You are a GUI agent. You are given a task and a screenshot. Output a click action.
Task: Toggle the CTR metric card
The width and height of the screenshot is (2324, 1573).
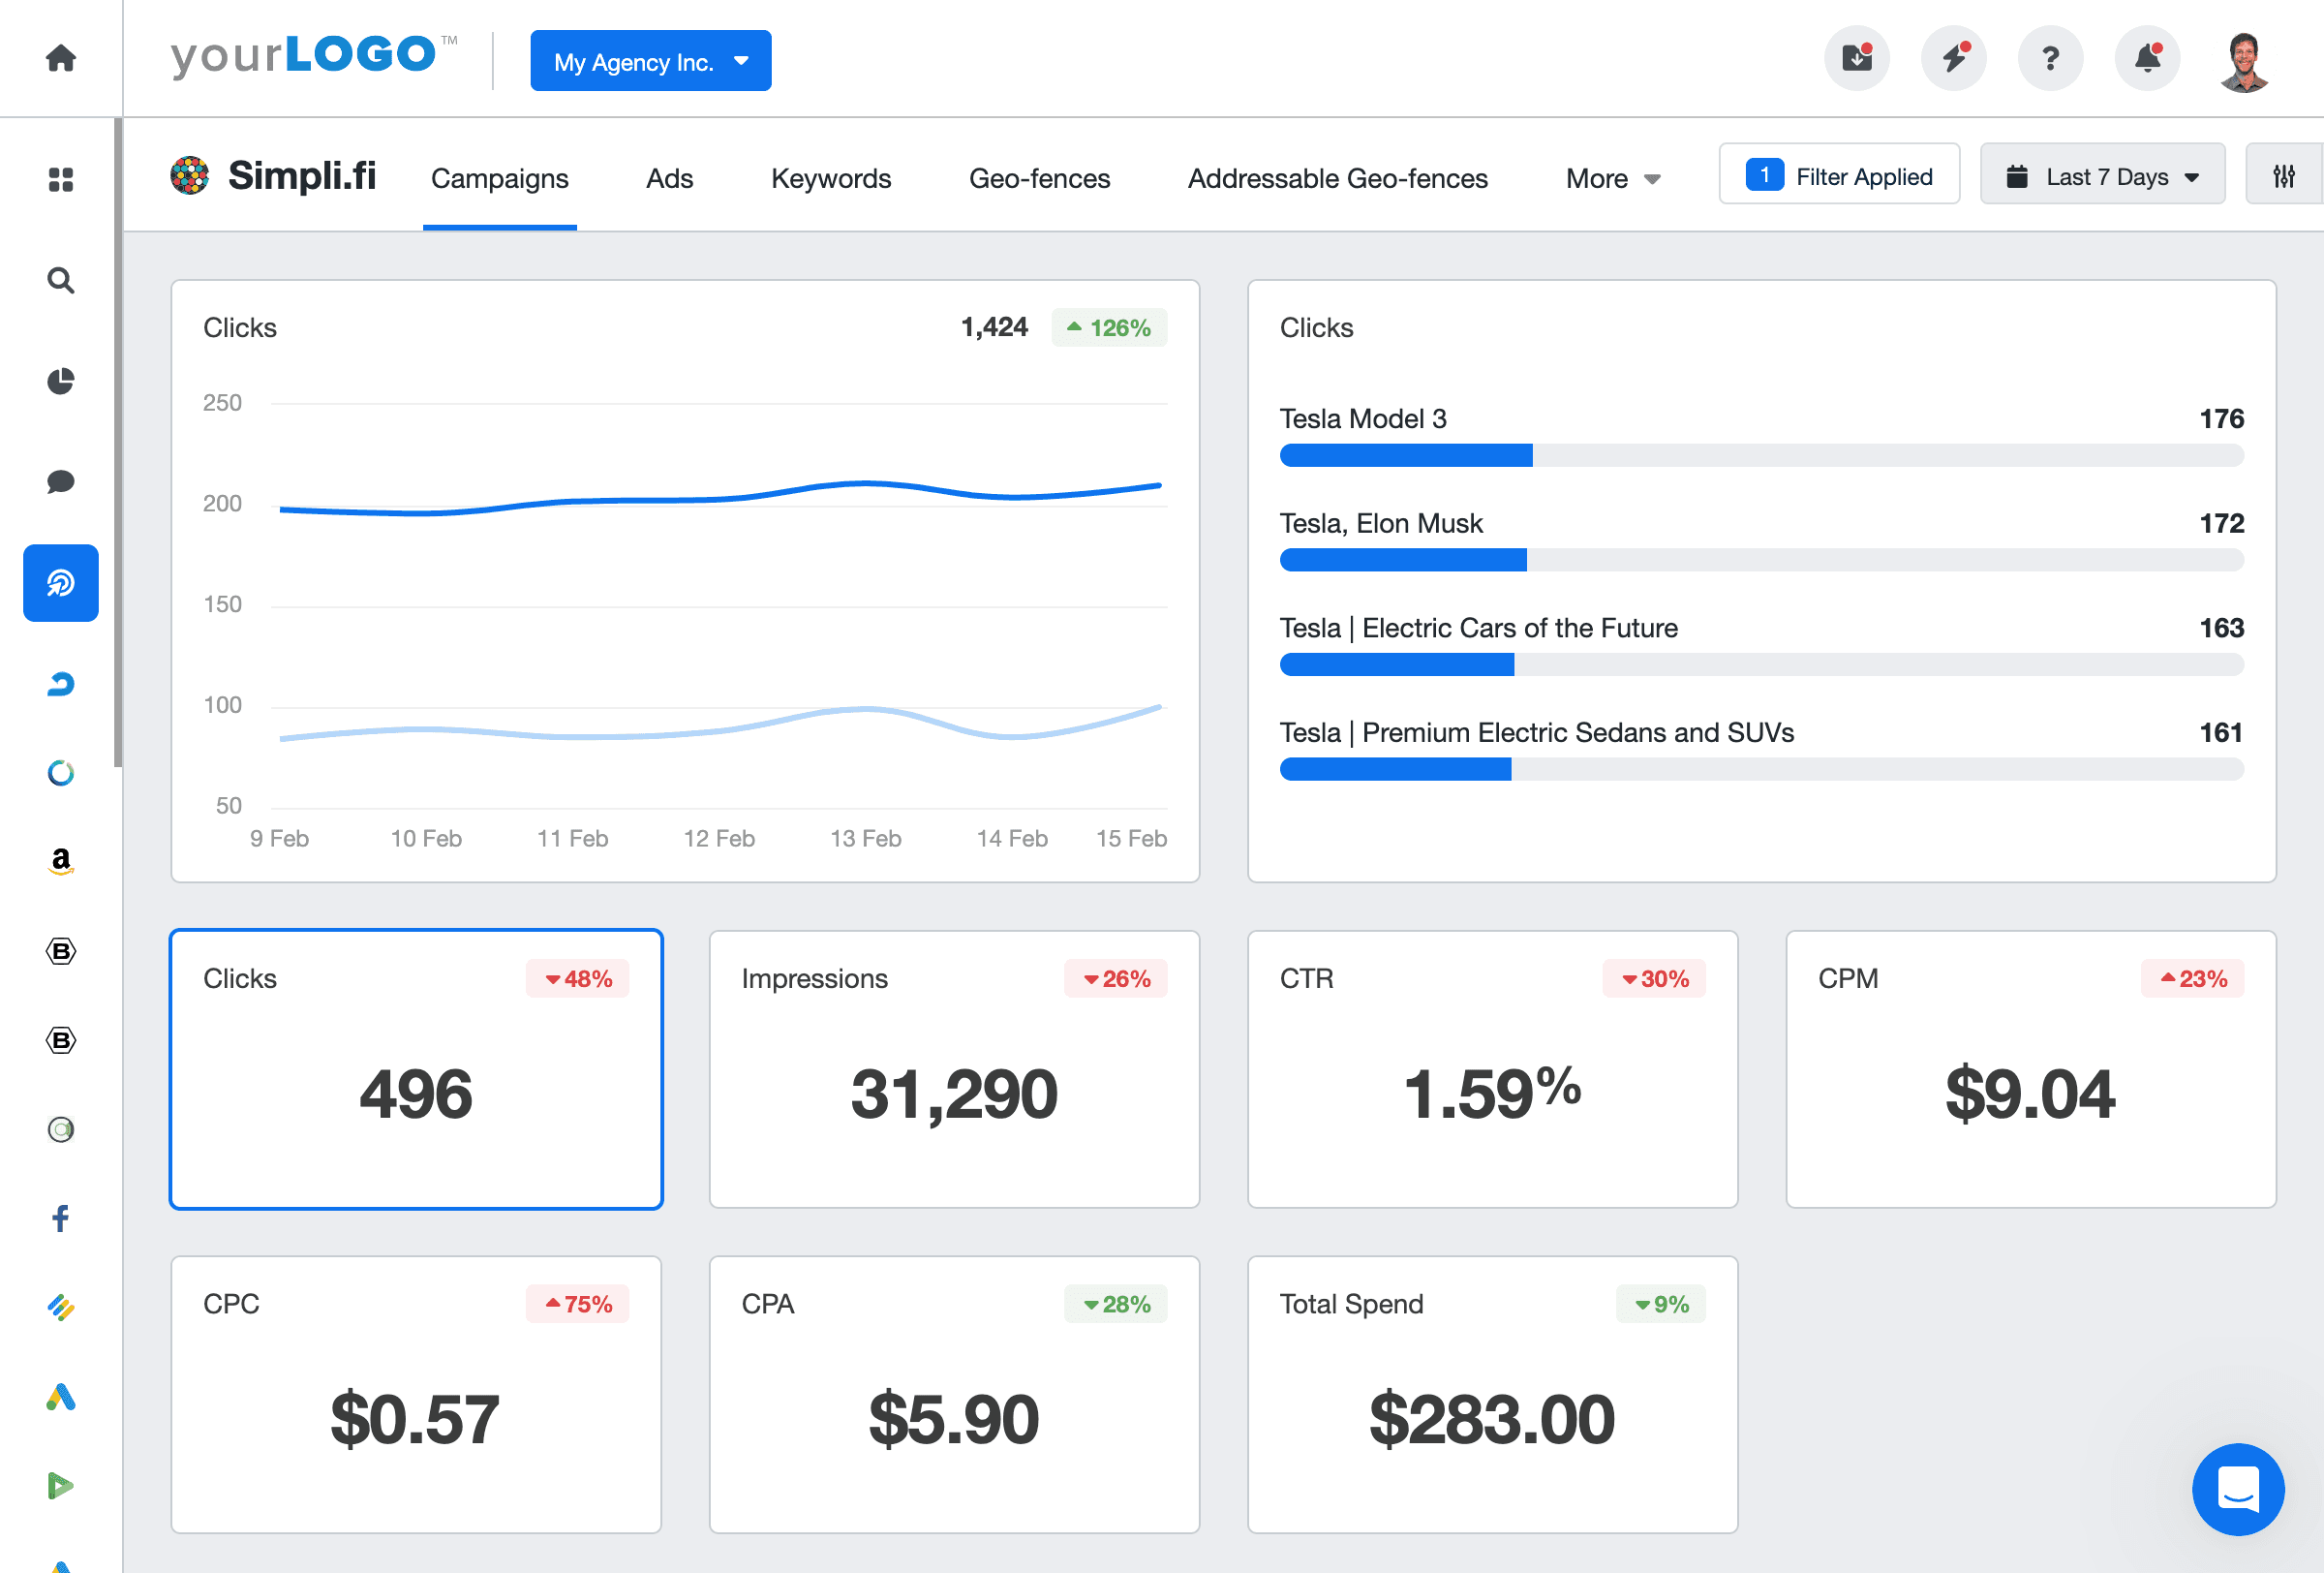click(x=1492, y=1071)
